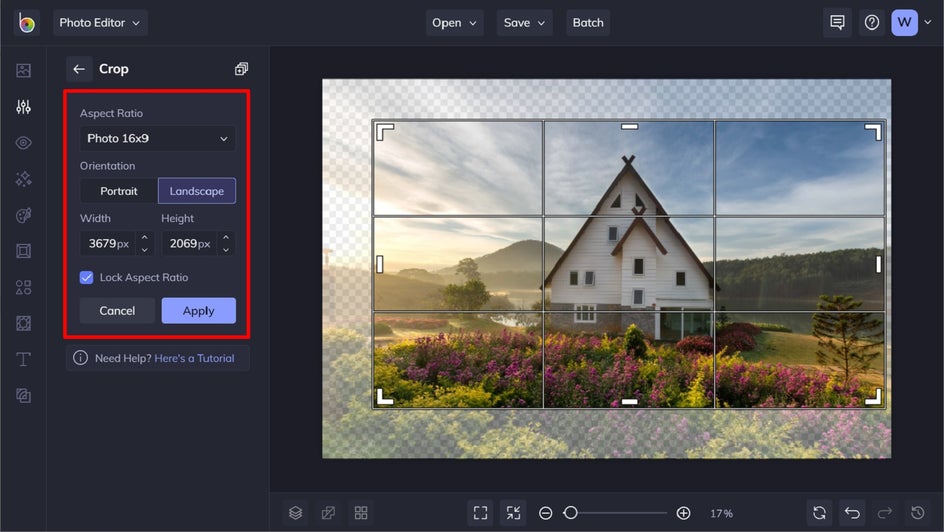Image resolution: width=944 pixels, height=532 pixels.
Task: Decrease Width with the down stepper
Action: point(144,250)
